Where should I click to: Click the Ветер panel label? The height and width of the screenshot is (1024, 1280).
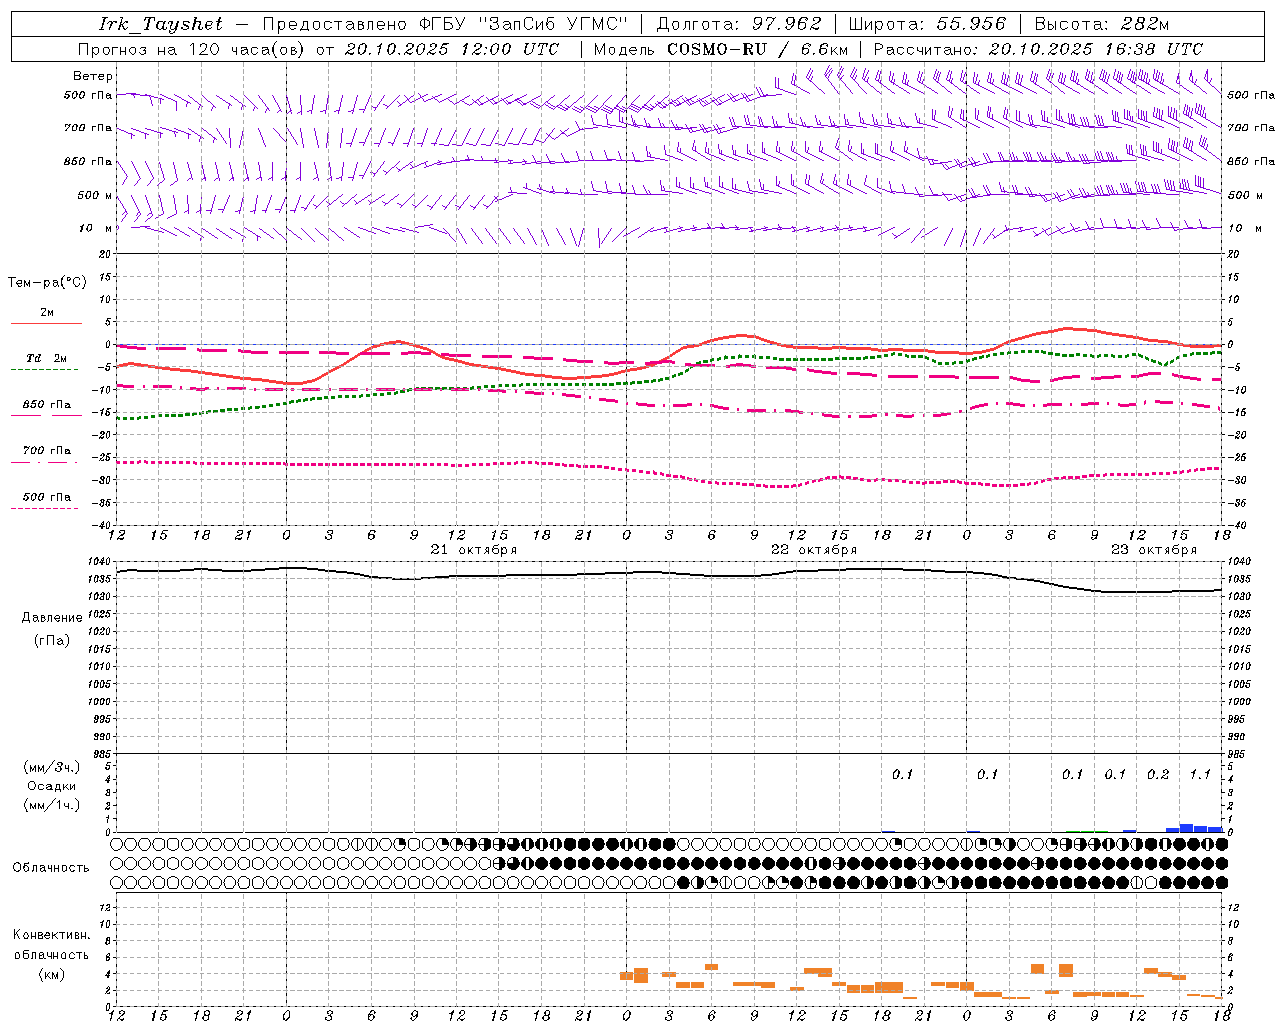(x=93, y=76)
